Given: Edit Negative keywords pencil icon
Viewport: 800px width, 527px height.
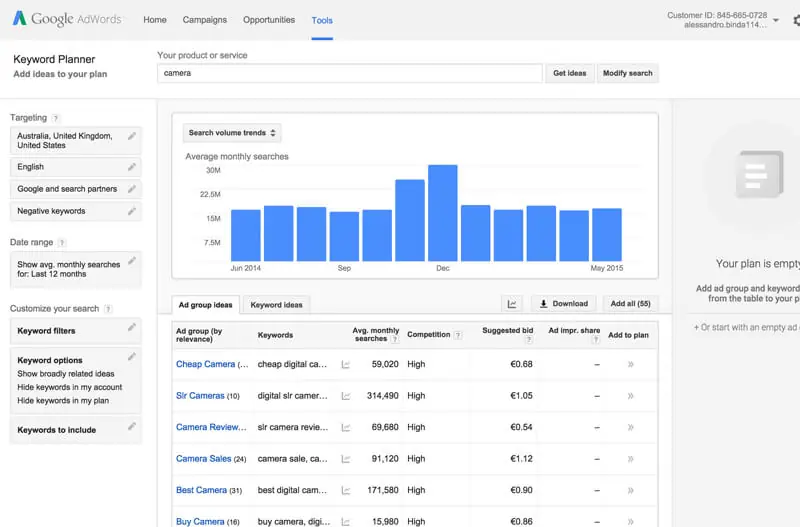Looking at the screenshot, I should coord(132,211).
